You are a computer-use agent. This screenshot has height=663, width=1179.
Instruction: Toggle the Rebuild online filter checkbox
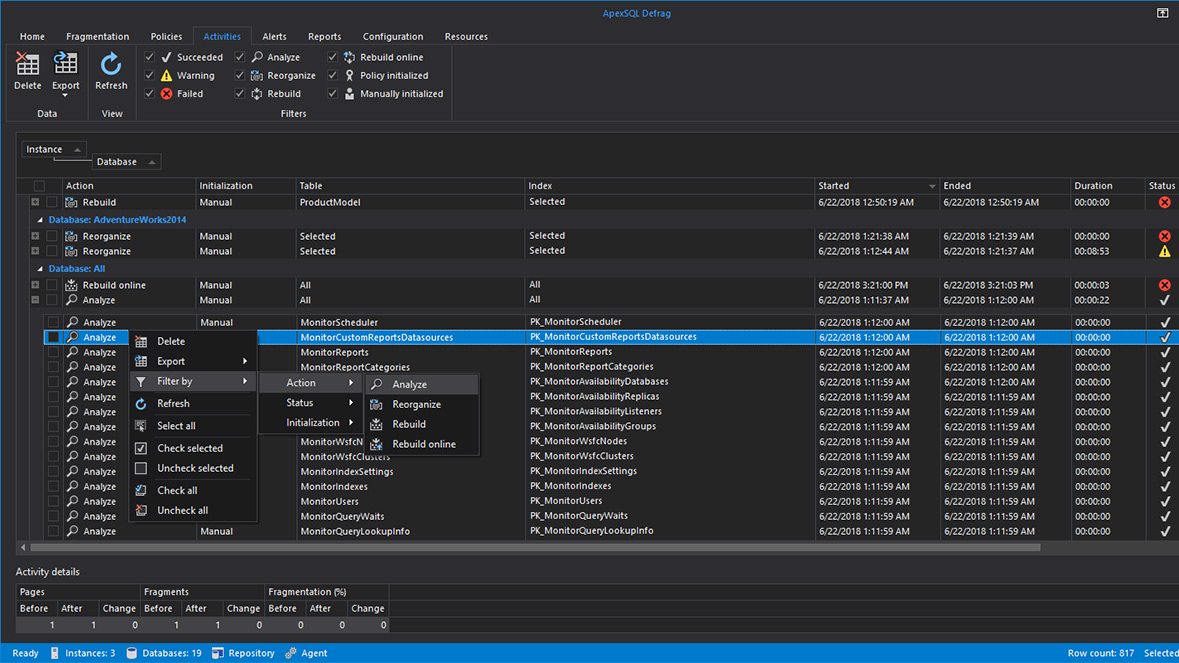pyautogui.click(x=333, y=58)
